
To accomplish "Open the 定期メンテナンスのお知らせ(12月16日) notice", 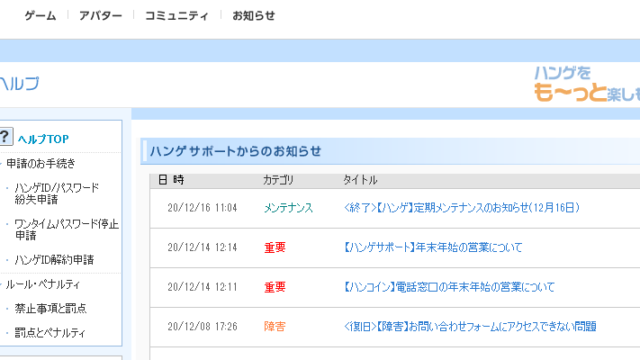I will [462, 208].
